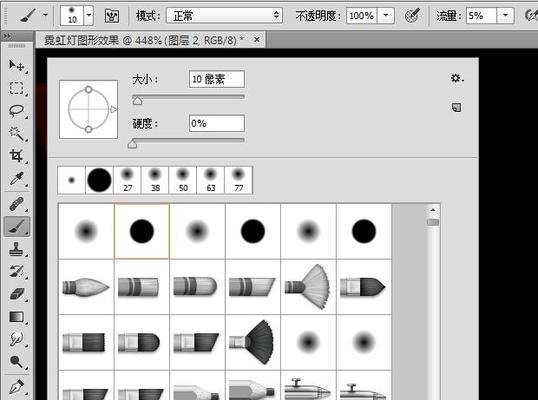Image resolution: width=538 pixels, height=400 pixels.
Task: Create new preset from this brush
Action: [x=456, y=107]
